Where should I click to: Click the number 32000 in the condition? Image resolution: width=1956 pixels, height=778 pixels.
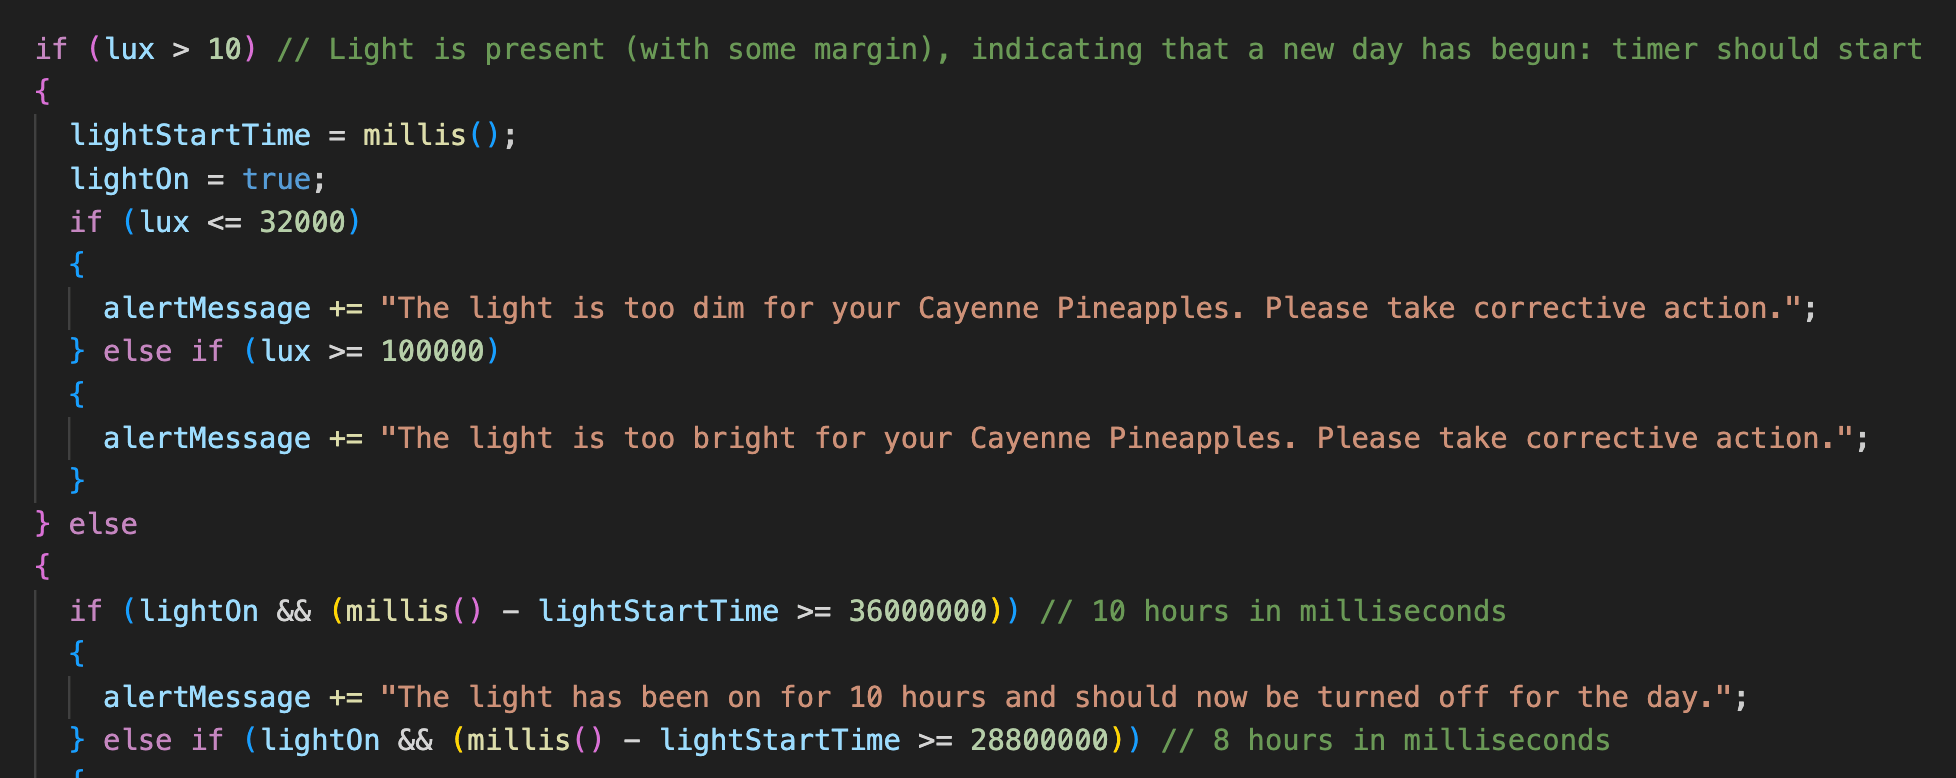(x=302, y=222)
